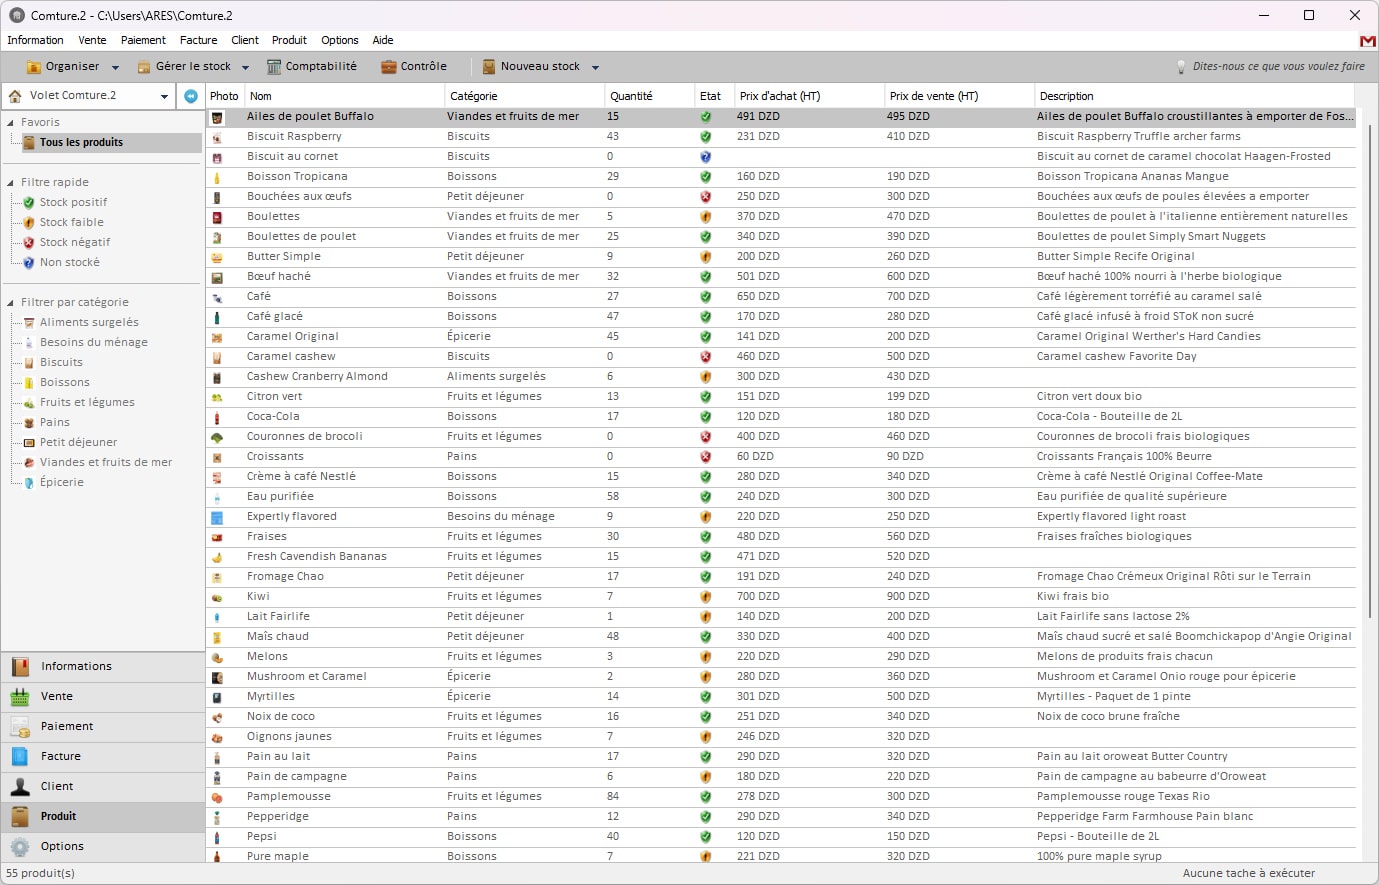The height and width of the screenshot is (885, 1379).
Task: Click the Comptabilité toolbar icon
Action: pos(274,67)
